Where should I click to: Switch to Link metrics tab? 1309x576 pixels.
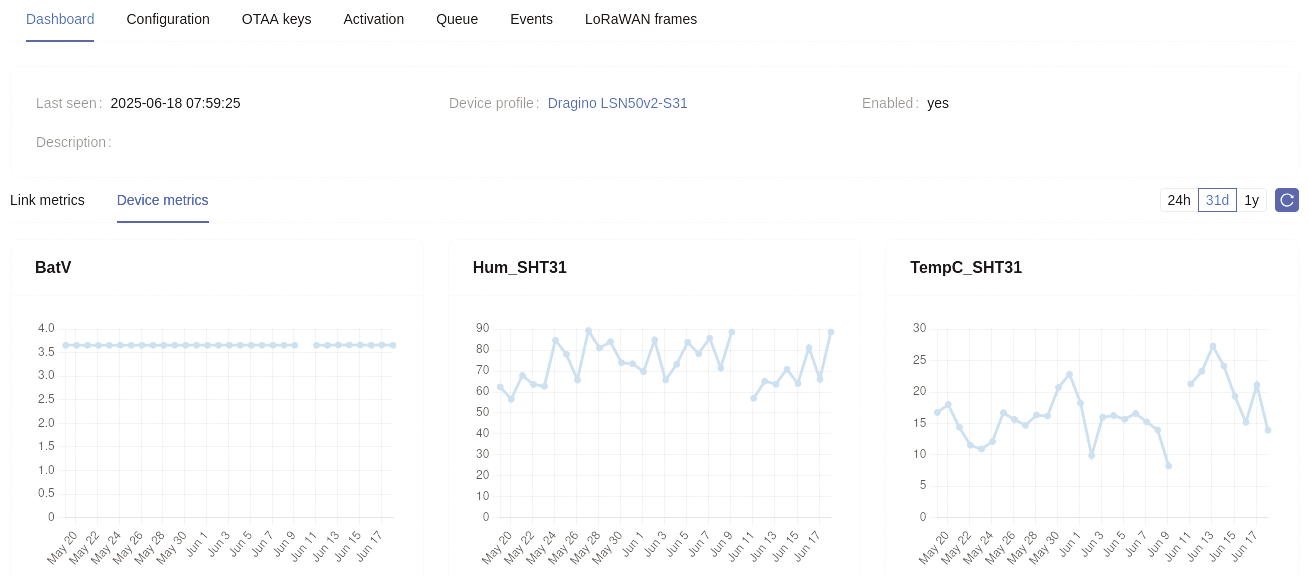(x=47, y=200)
